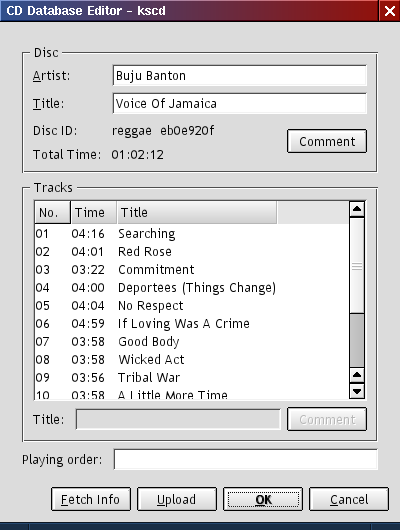Click the Title column header in the track list

(x=197, y=213)
